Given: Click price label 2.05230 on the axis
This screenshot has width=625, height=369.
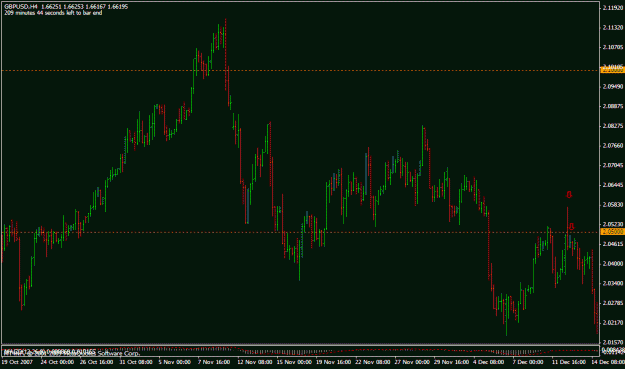Looking at the screenshot, I should coord(613,224).
